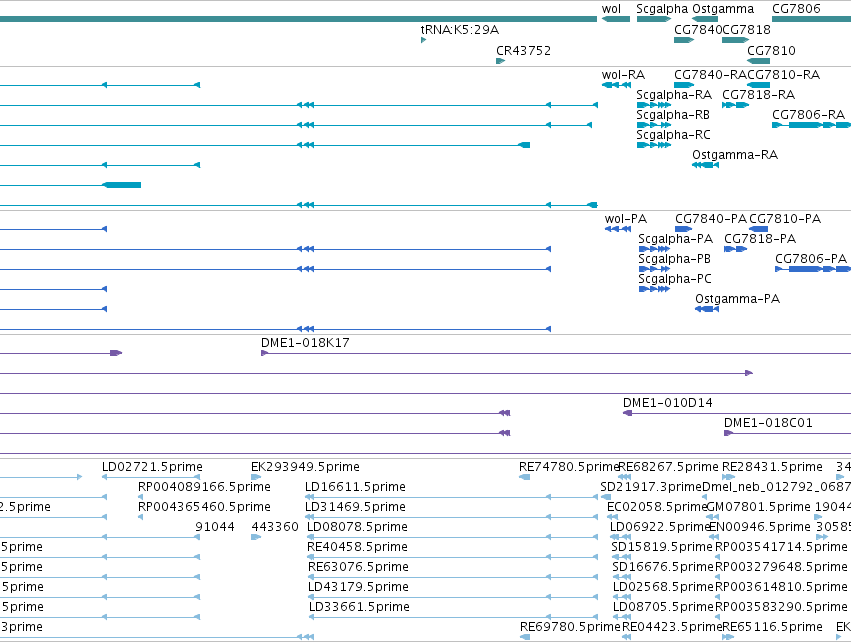The width and height of the screenshot is (851, 642).
Task: Click the RP003541714.5prime label text
Action: 781,546
